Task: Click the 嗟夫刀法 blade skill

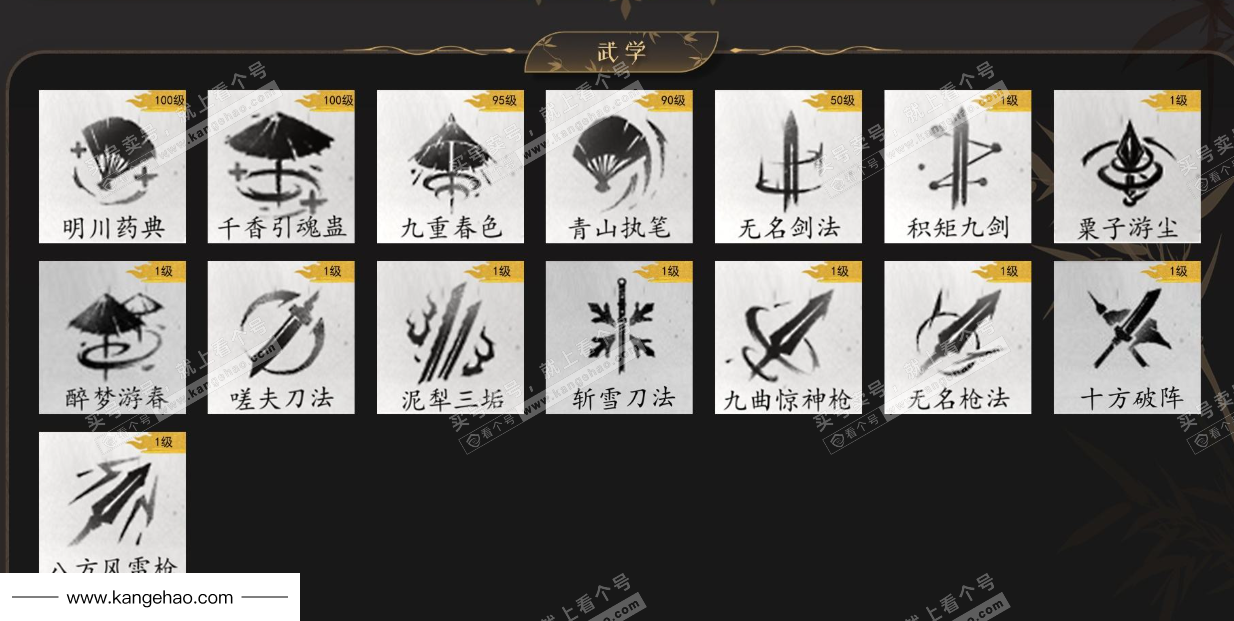Action: pos(281,337)
